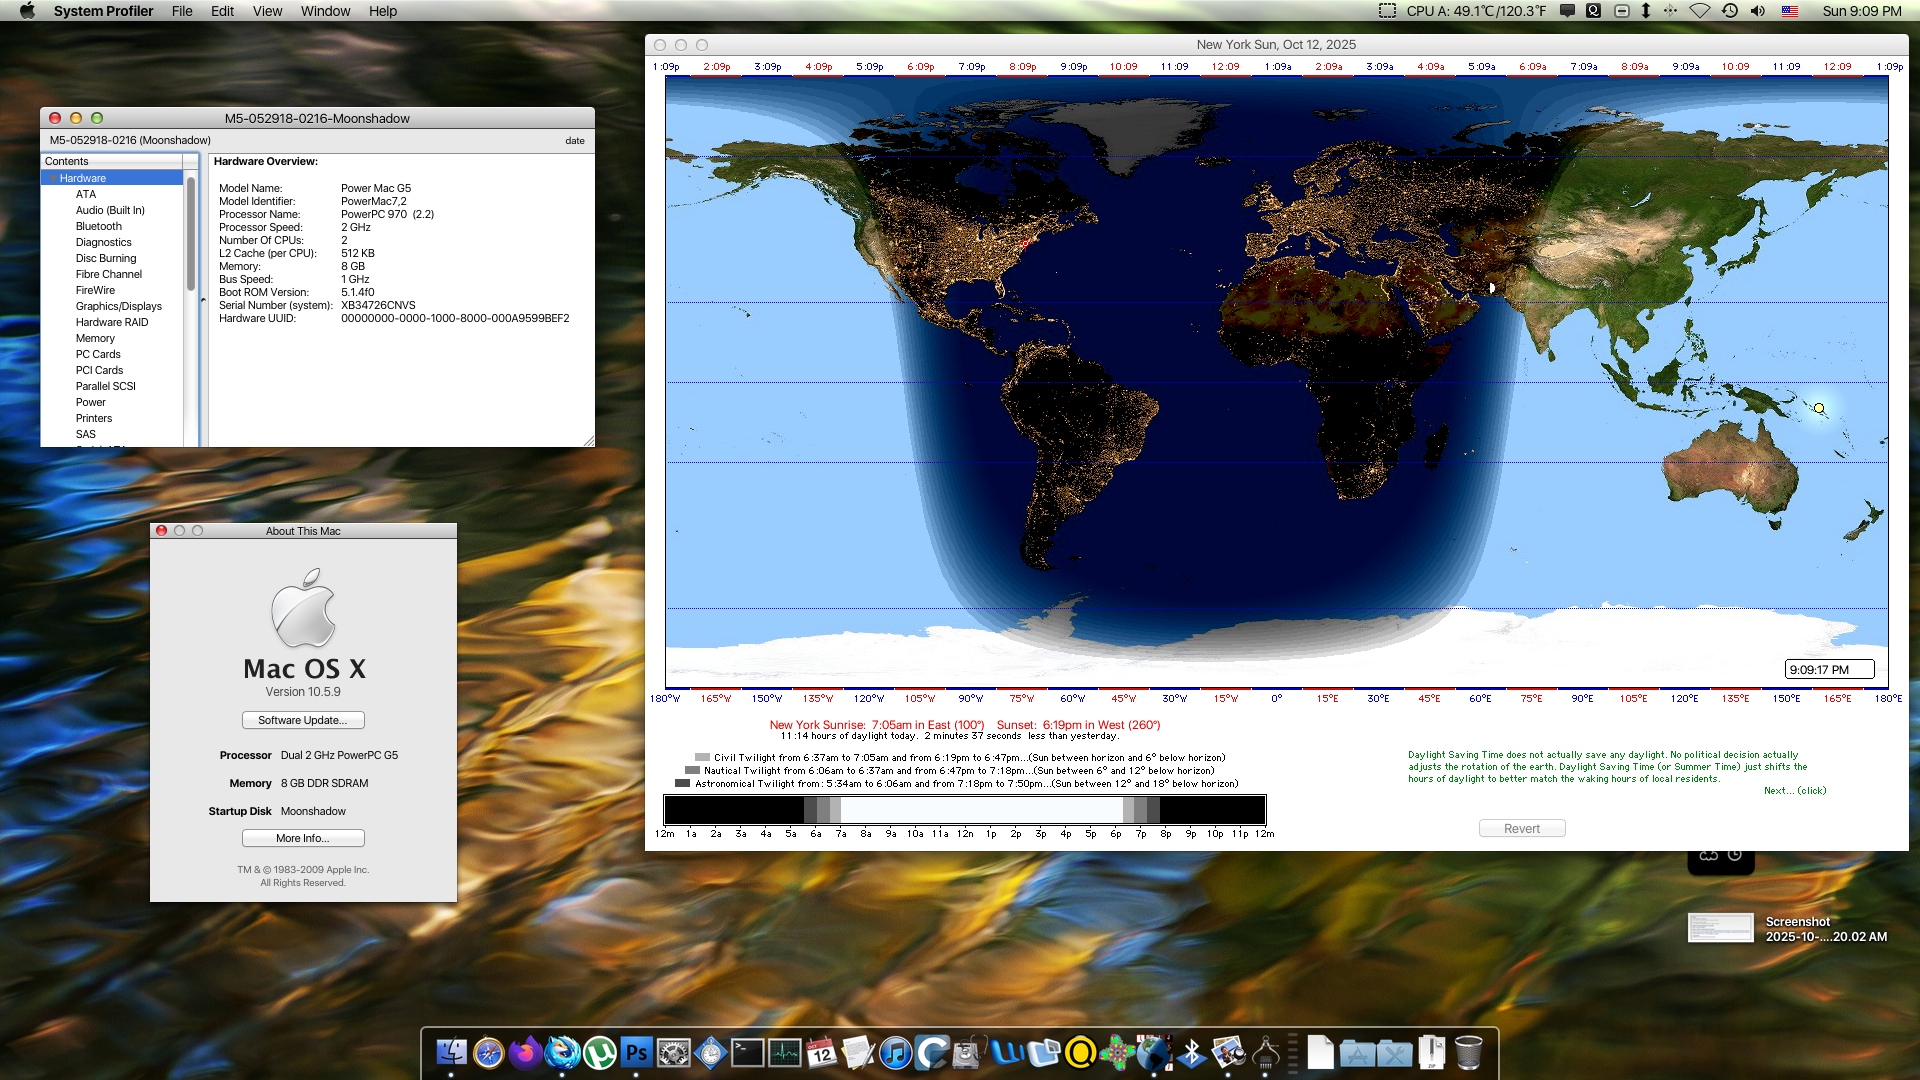
Task: Launch Photoshop from the dock
Action: (x=636, y=1053)
